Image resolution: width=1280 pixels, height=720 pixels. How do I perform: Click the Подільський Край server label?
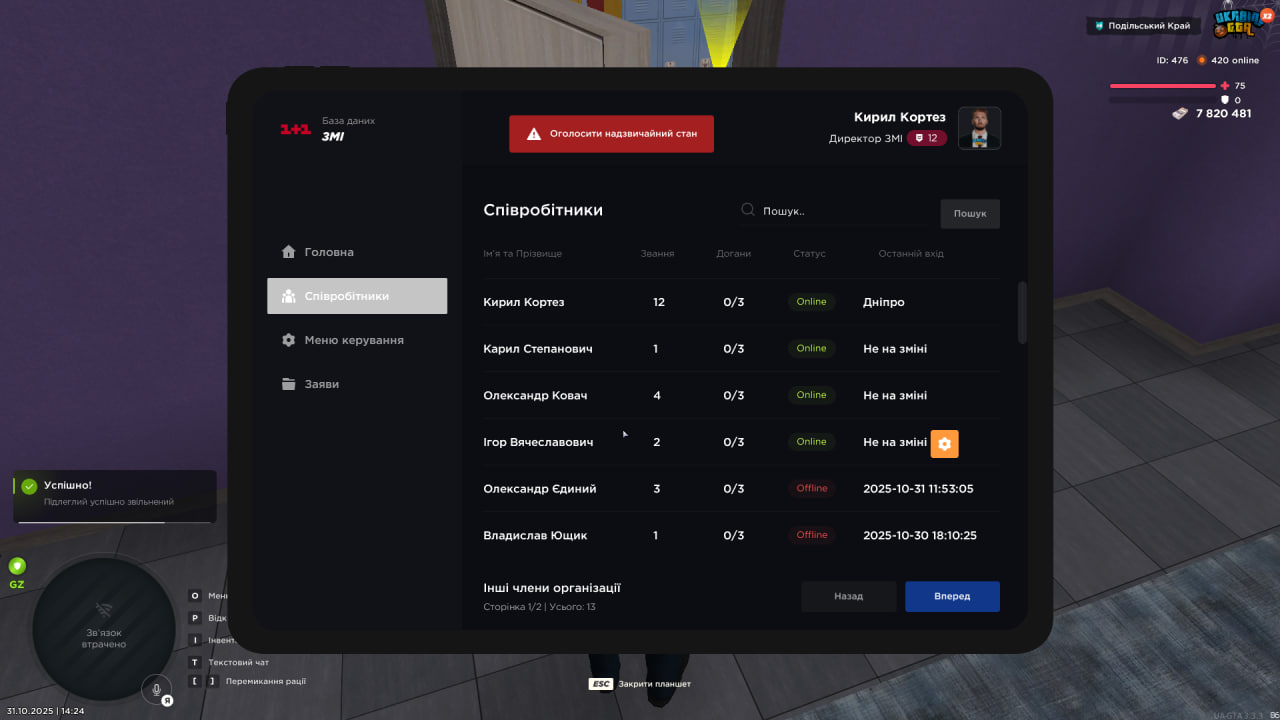[1143, 26]
